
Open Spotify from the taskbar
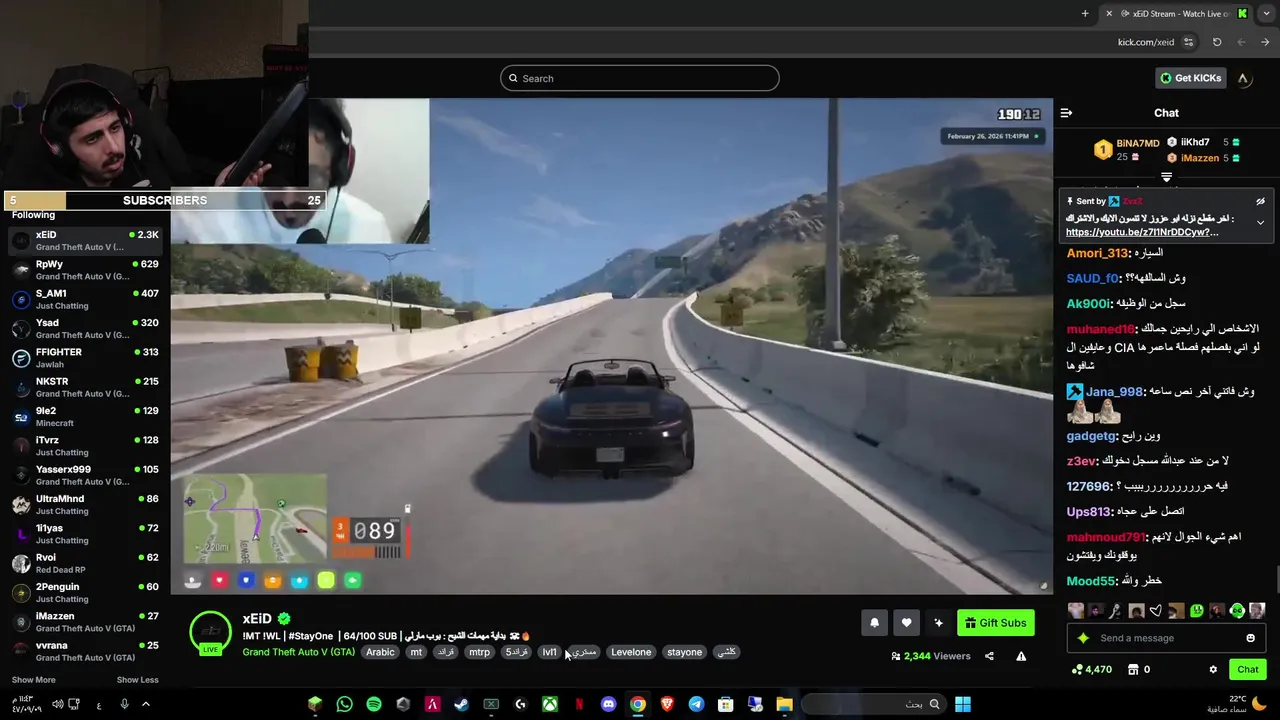pos(373,704)
